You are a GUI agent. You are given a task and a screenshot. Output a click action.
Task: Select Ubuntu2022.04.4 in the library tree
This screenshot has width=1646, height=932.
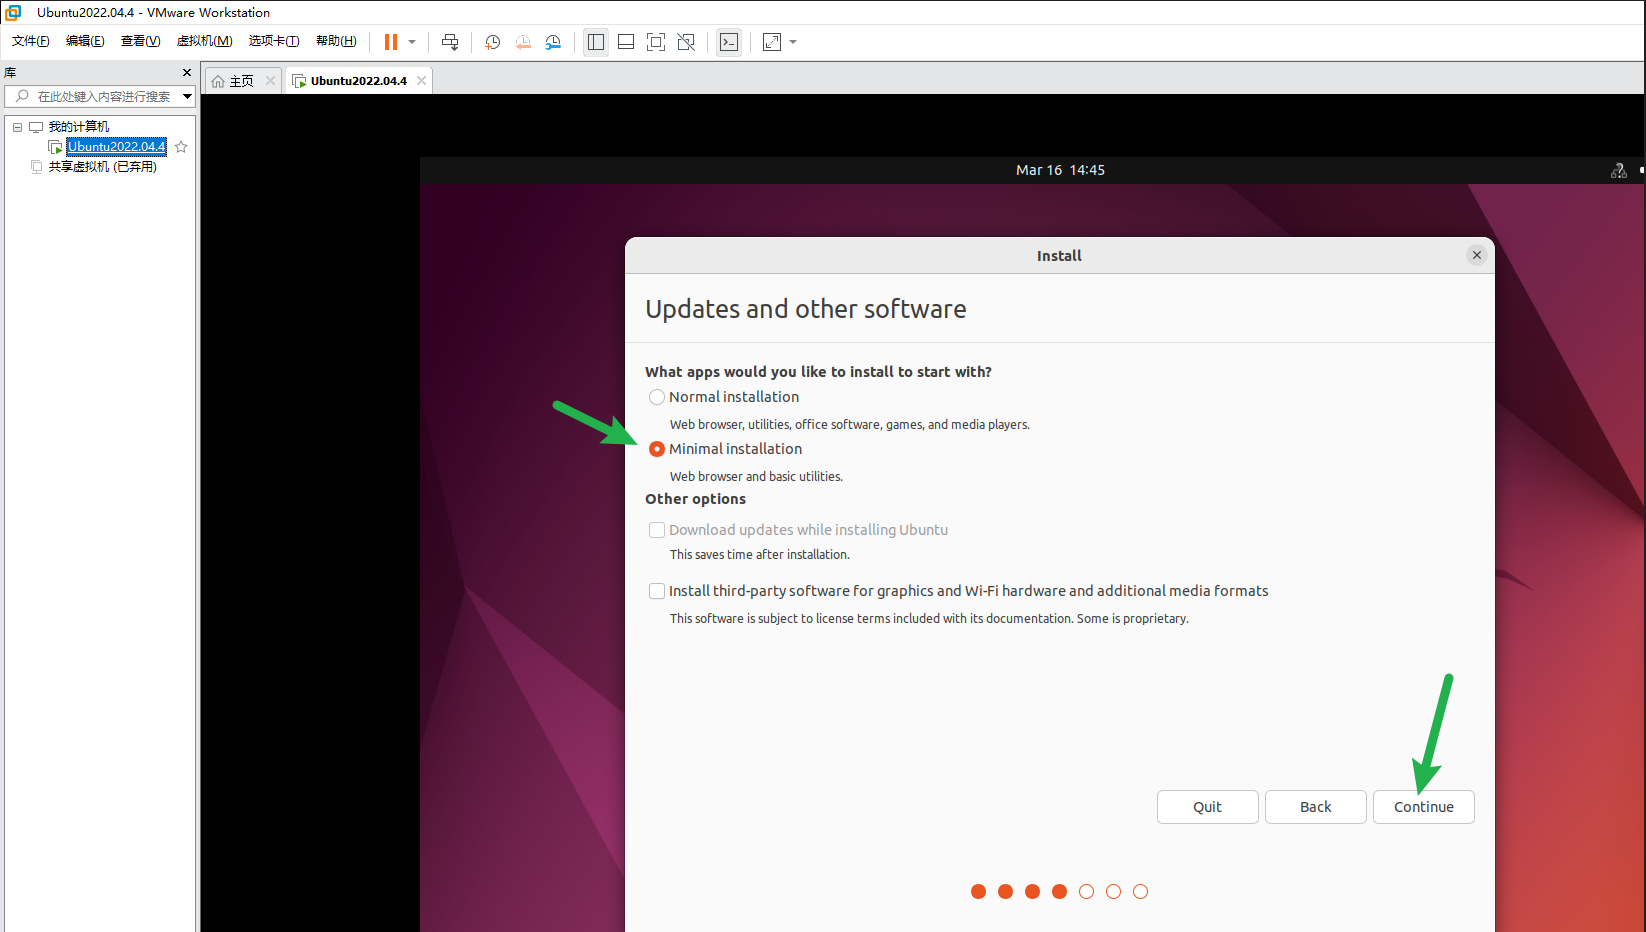tap(116, 147)
